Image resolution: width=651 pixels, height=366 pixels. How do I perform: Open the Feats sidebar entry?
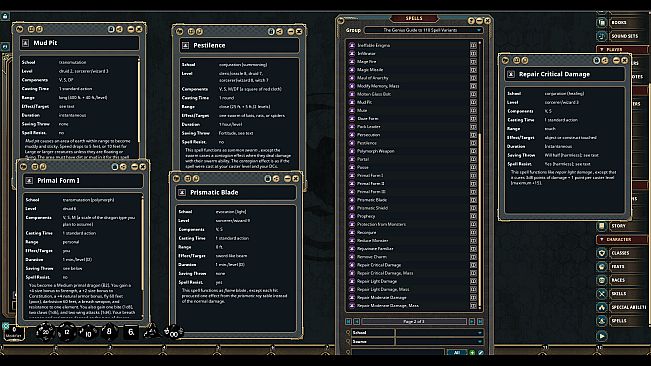pyautogui.click(x=622, y=266)
